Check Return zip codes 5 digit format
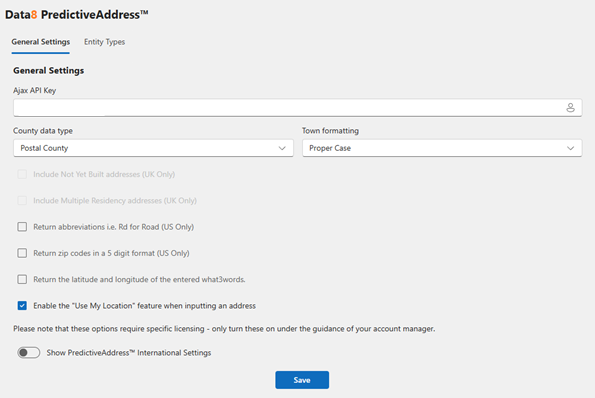595x398 pixels. pos(22,253)
